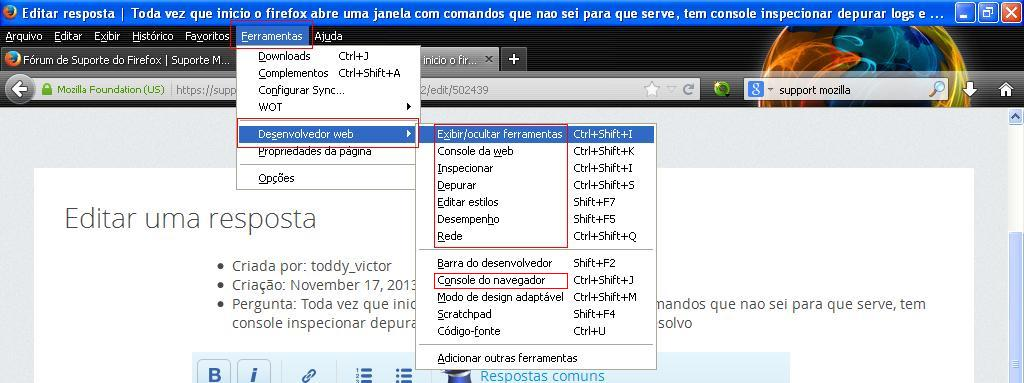Choose Inspecionar in developer submenu
The width and height of the screenshot is (1024, 383).
tap(536, 168)
